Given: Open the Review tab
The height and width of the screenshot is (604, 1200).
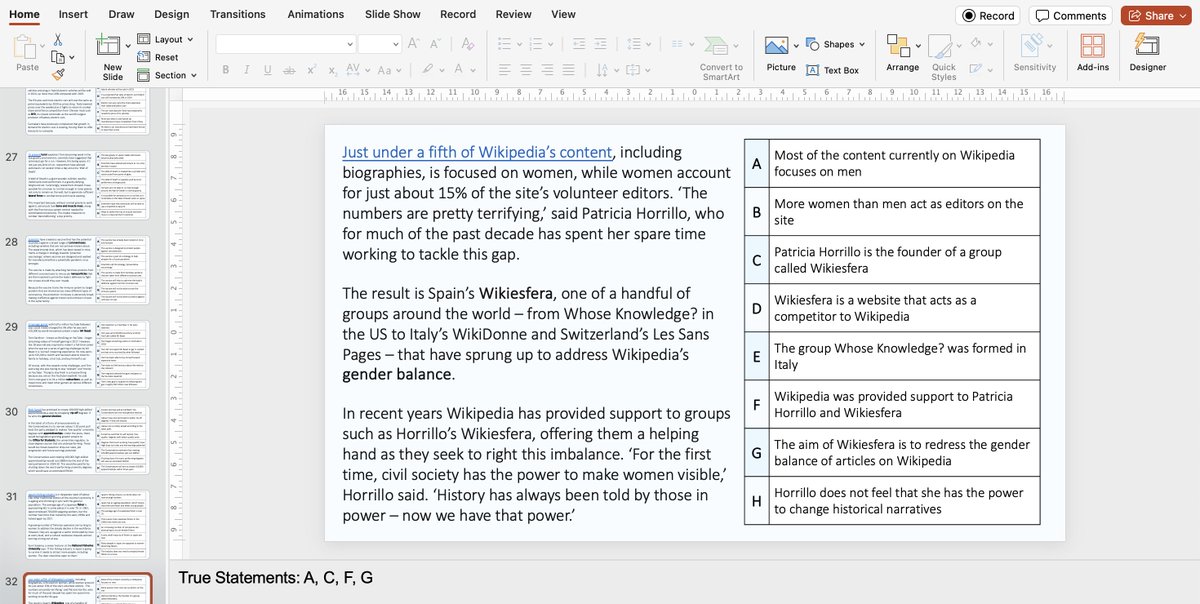Looking at the screenshot, I should 513,14.
